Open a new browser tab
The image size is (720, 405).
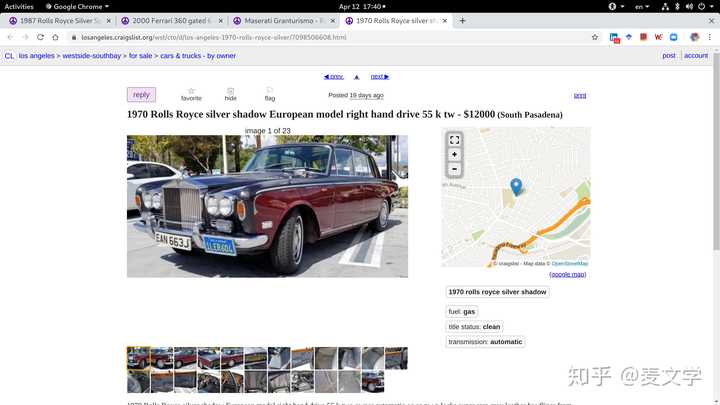click(x=462, y=21)
